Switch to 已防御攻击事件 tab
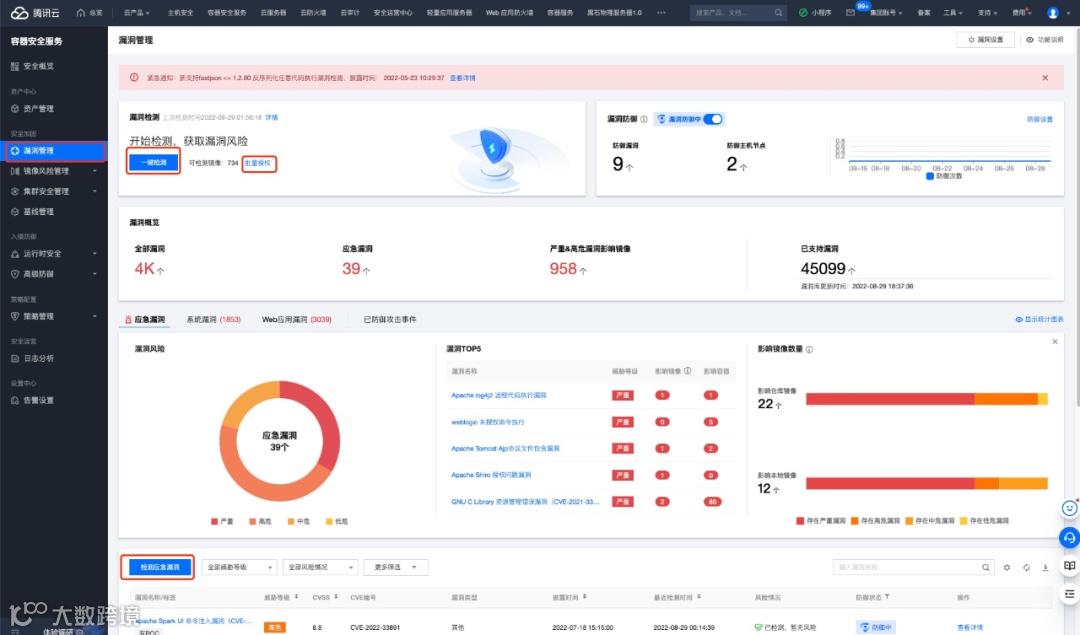This screenshot has height=635, width=1080. pyautogui.click(x=390, y=320)
